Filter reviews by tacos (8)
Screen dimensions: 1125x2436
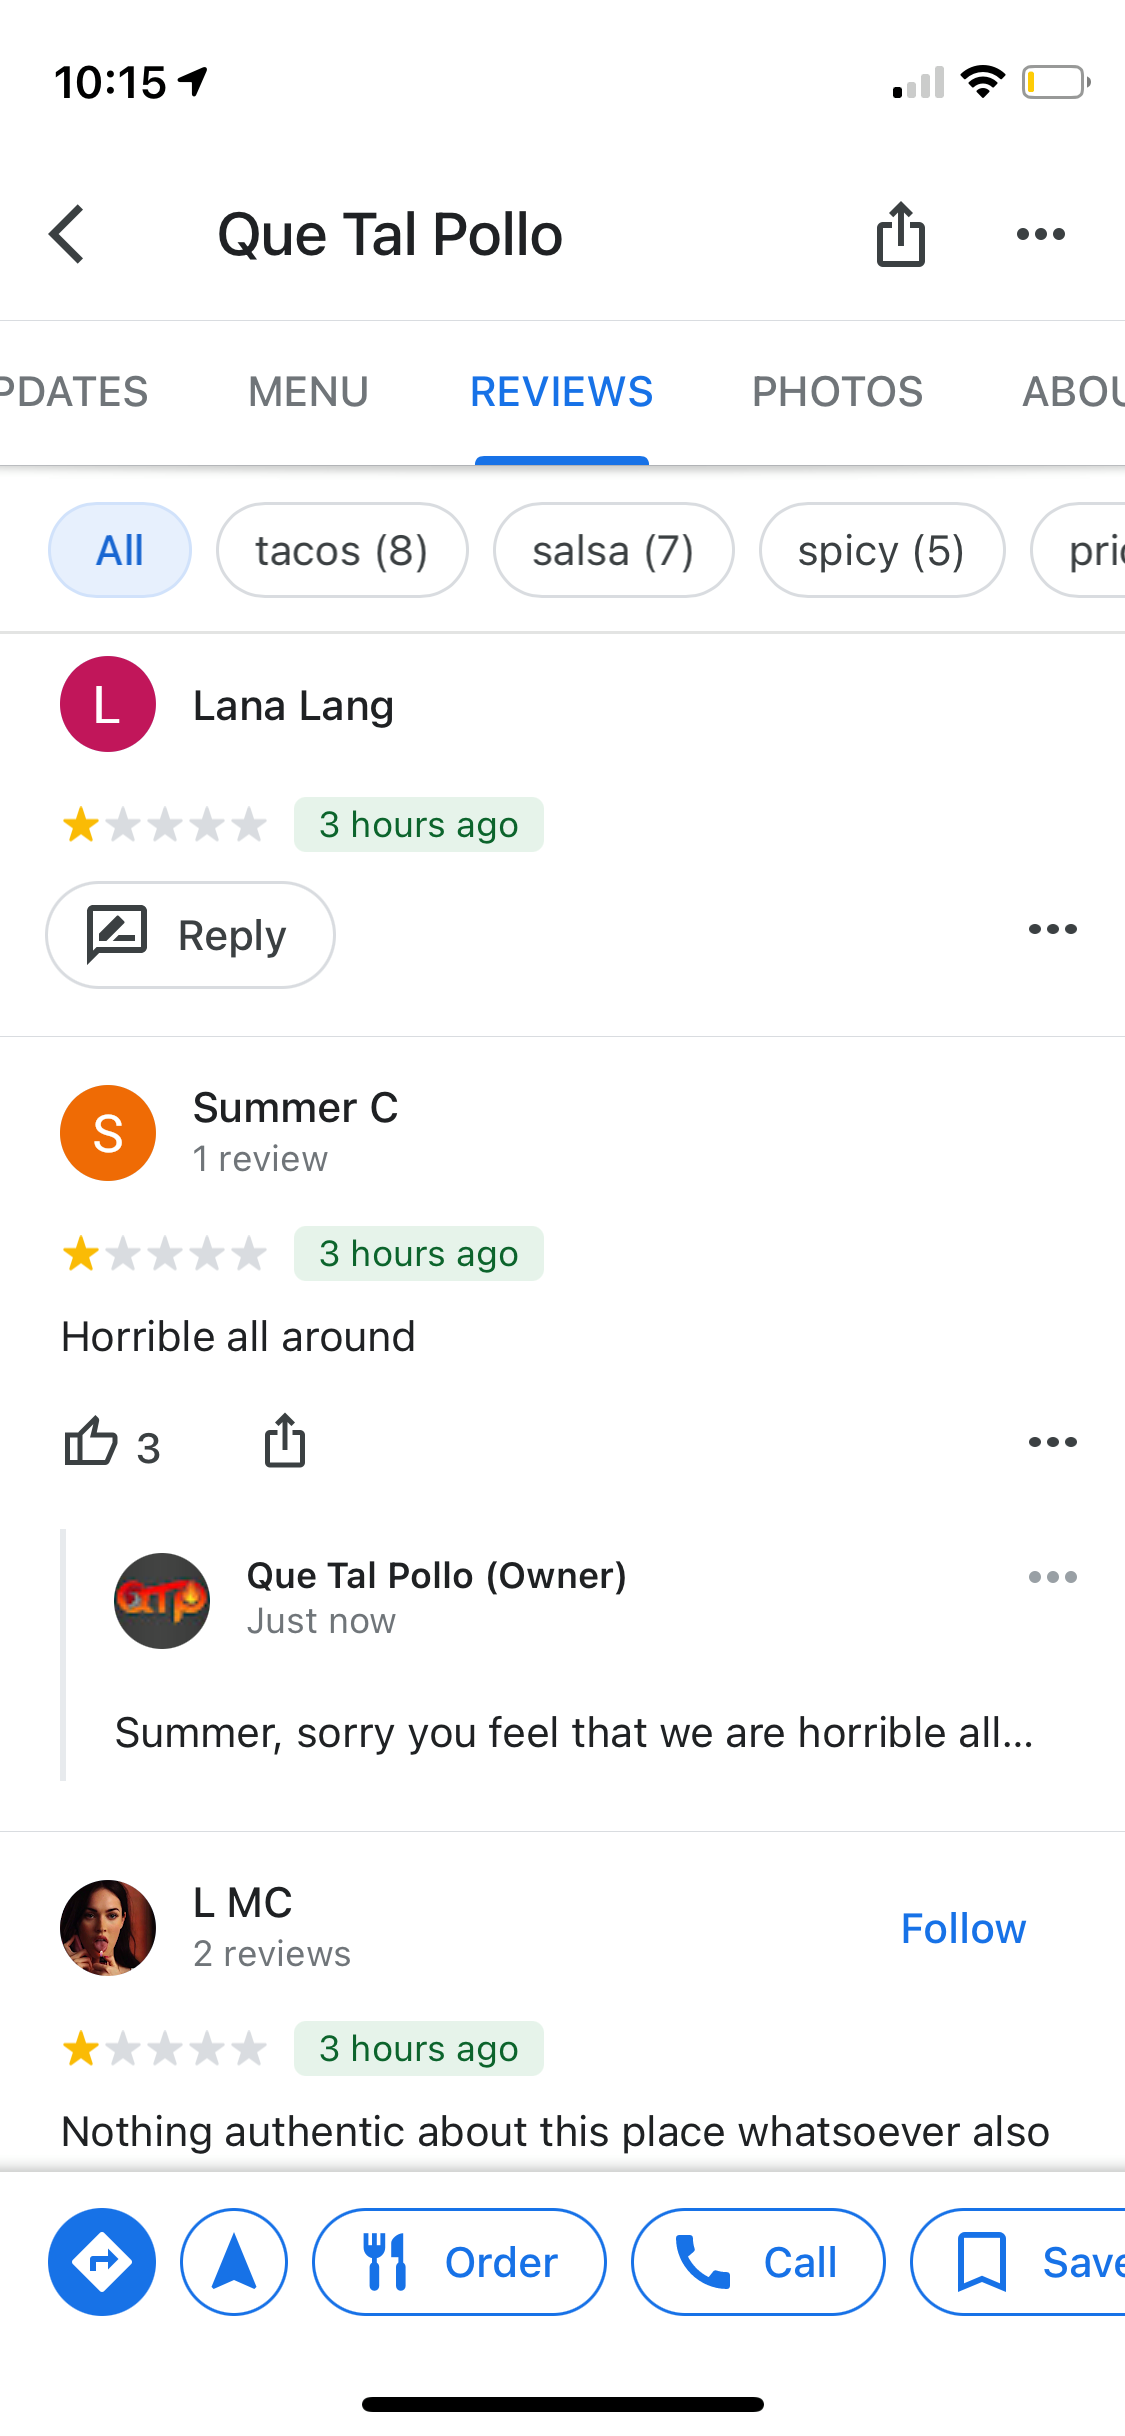coord(342,550)
